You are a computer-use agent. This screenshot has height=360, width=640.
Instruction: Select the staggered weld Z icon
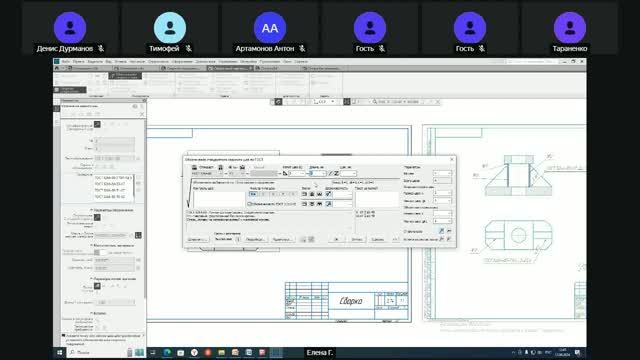(336, 173)
